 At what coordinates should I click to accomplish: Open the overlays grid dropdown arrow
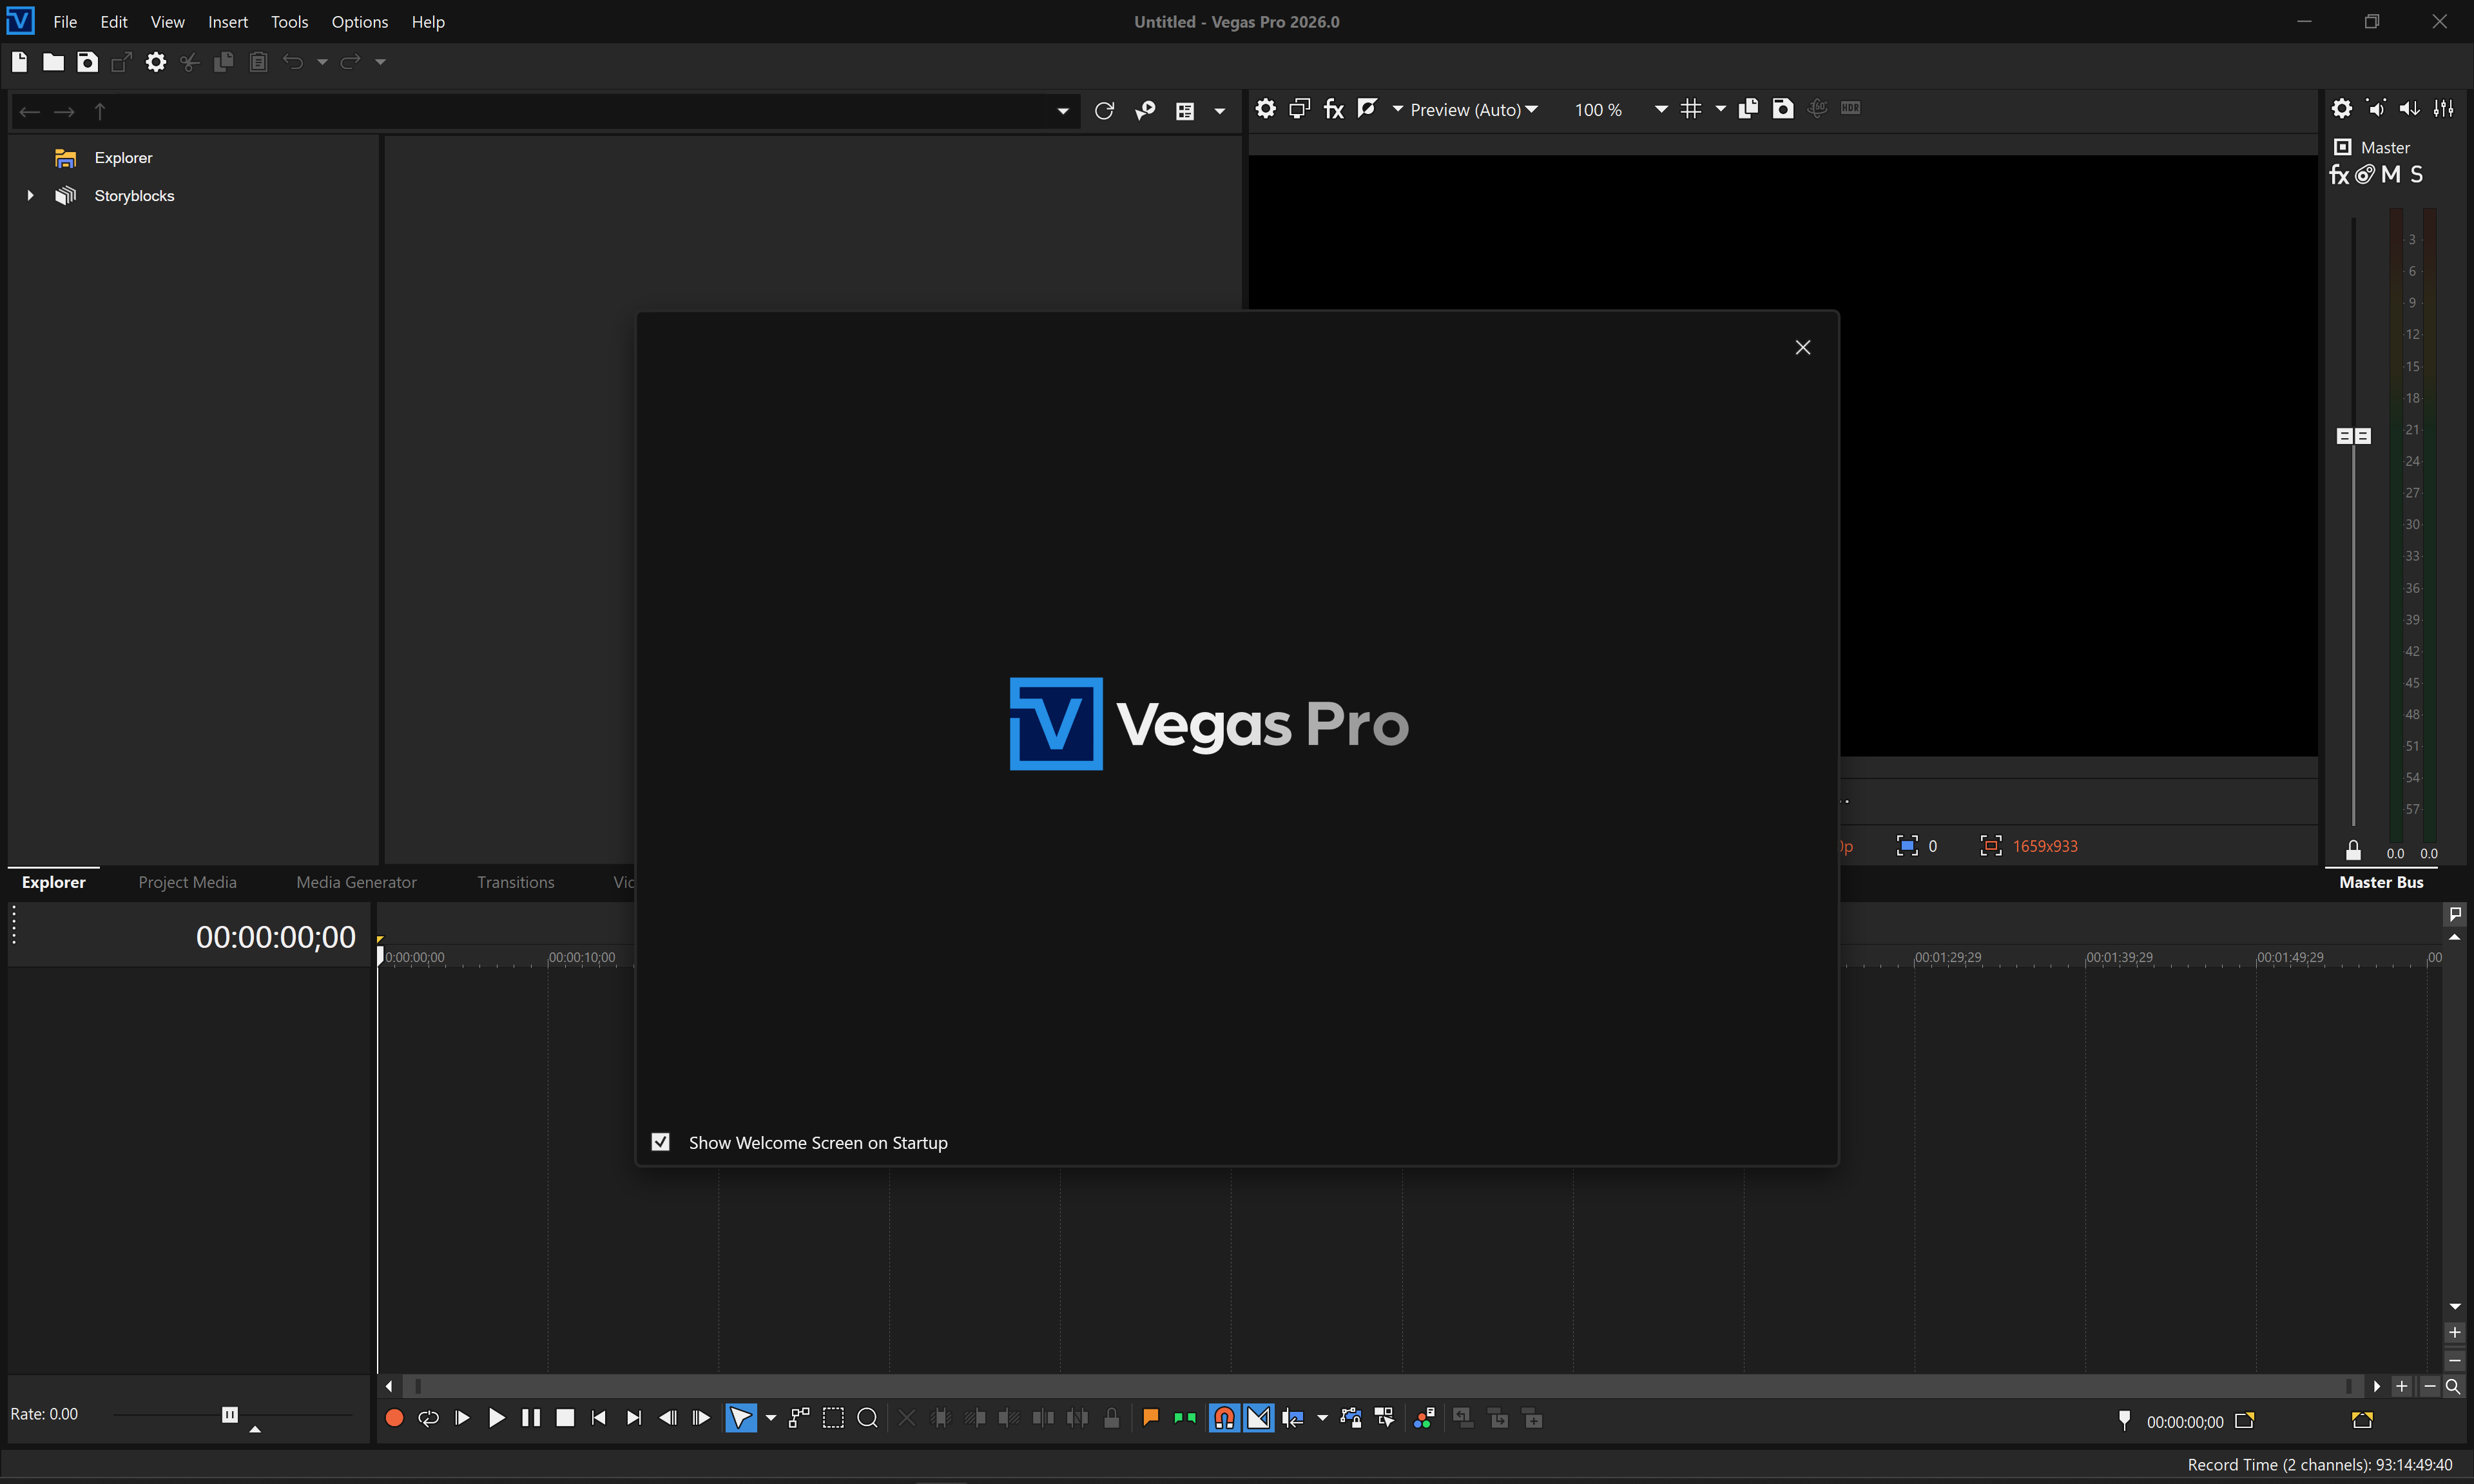click(x=1720, y=109)
